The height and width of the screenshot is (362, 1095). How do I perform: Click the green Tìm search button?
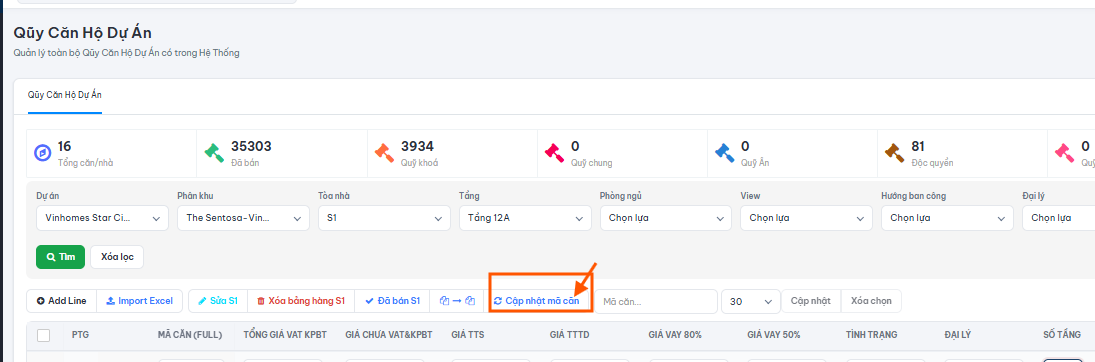point(61,256)
